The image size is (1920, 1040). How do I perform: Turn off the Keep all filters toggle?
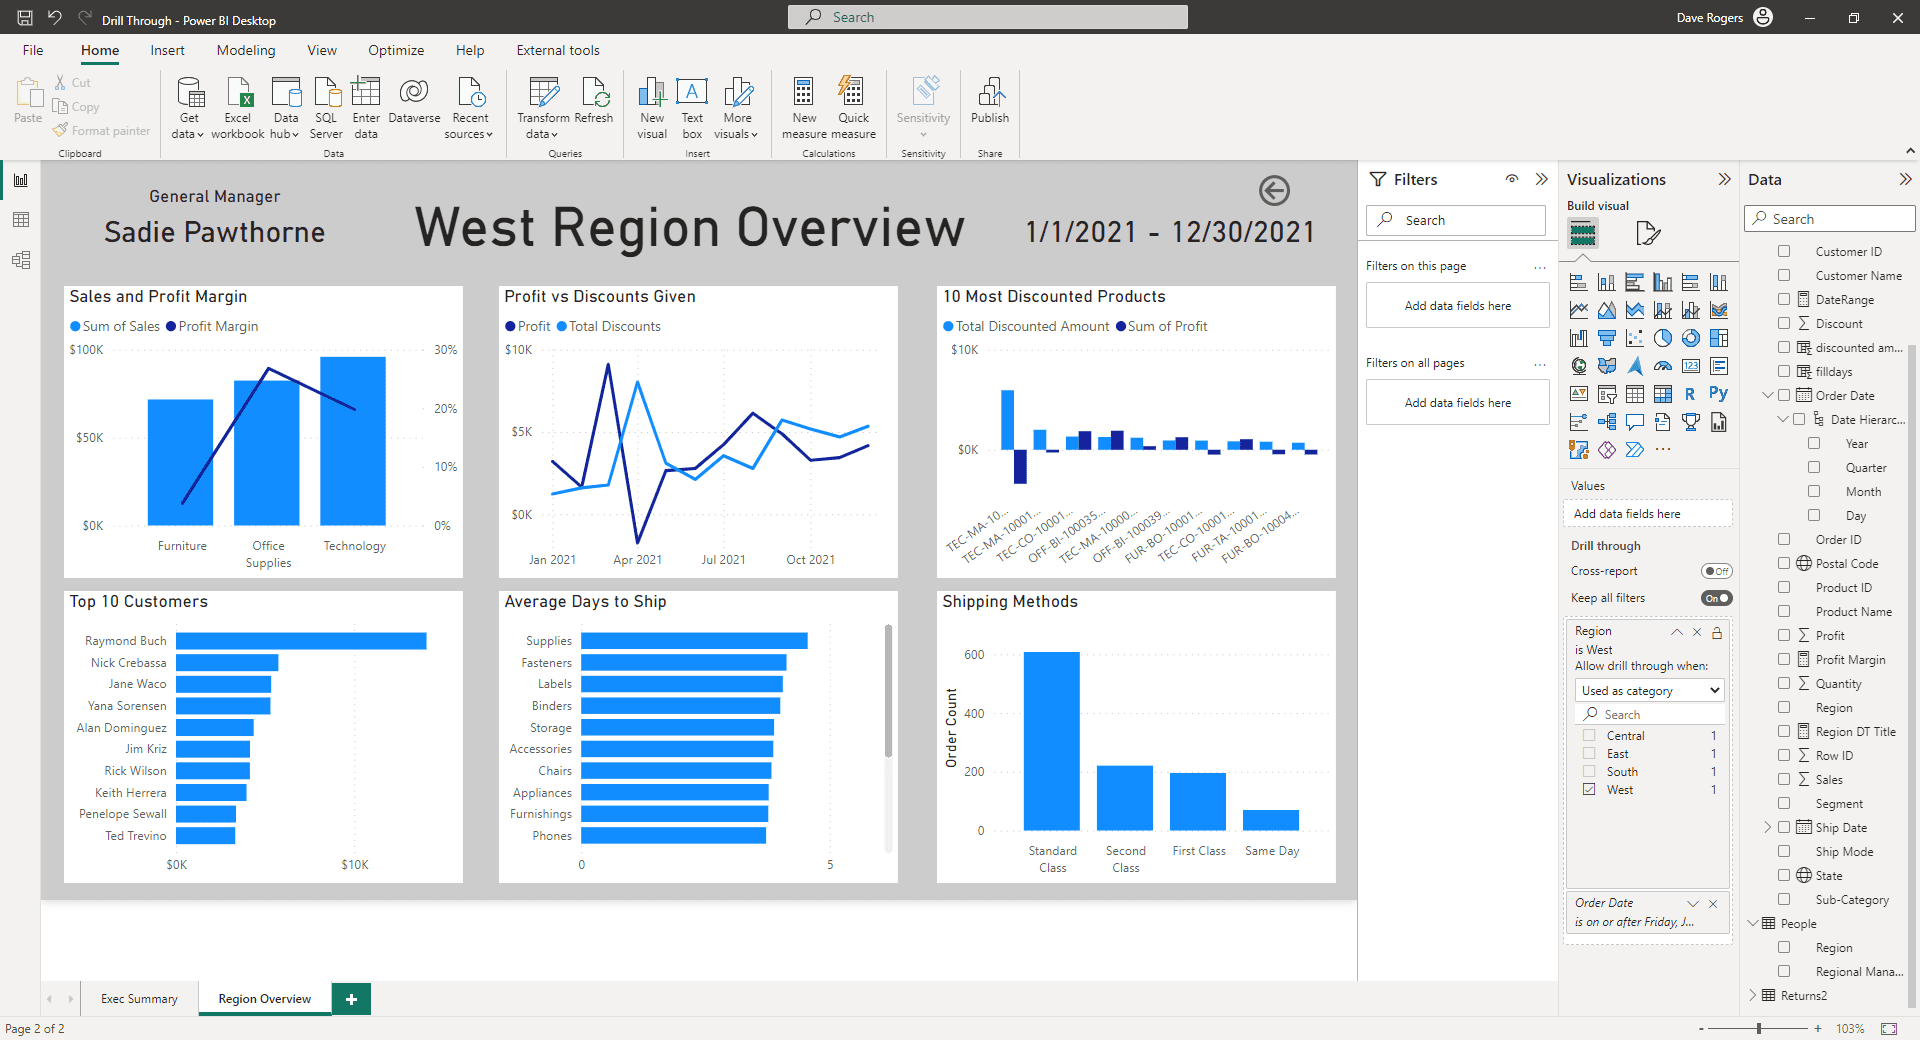click(1716, 598)
